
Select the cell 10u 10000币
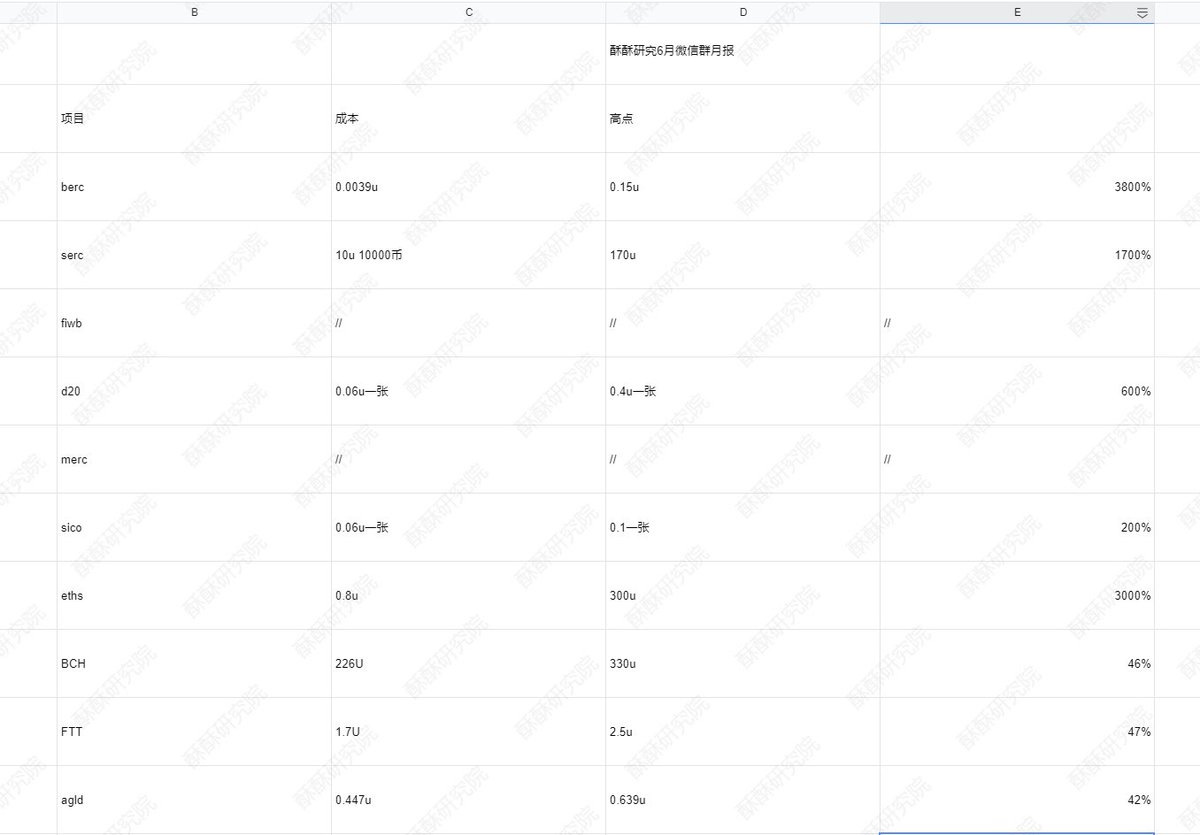[468, 255]
